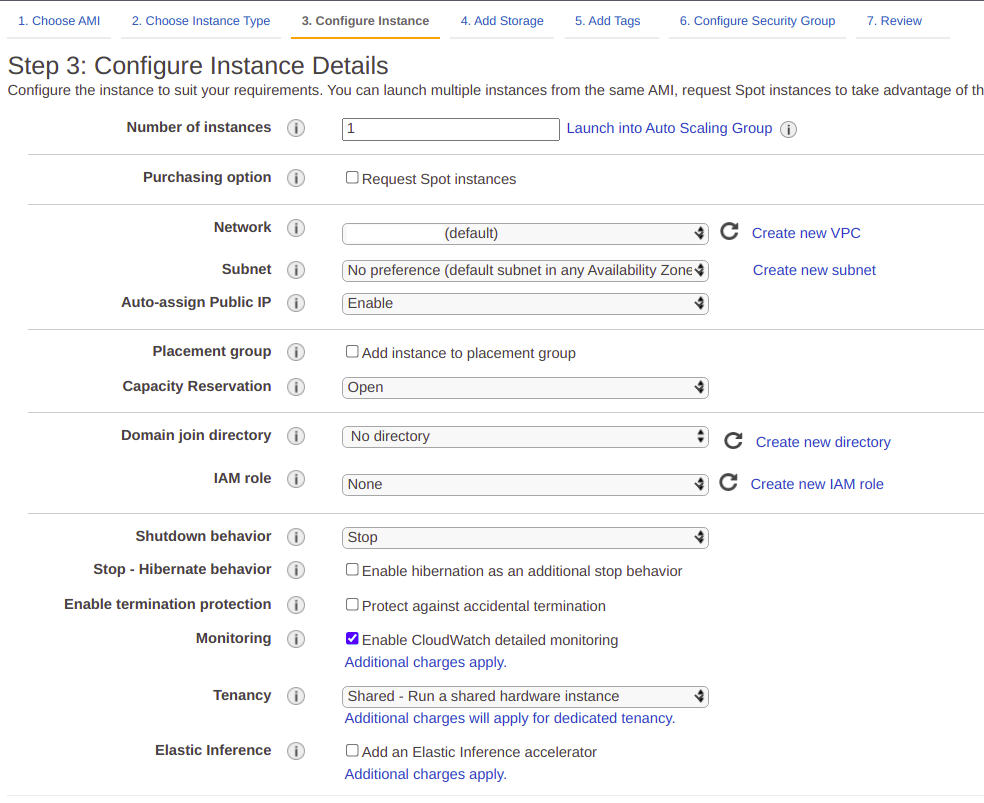Uncheck Enable CloudWatch detailed monitoring
Image resolution: width=984 pixels, height=803 pixels.
click(x=352, y=639)
